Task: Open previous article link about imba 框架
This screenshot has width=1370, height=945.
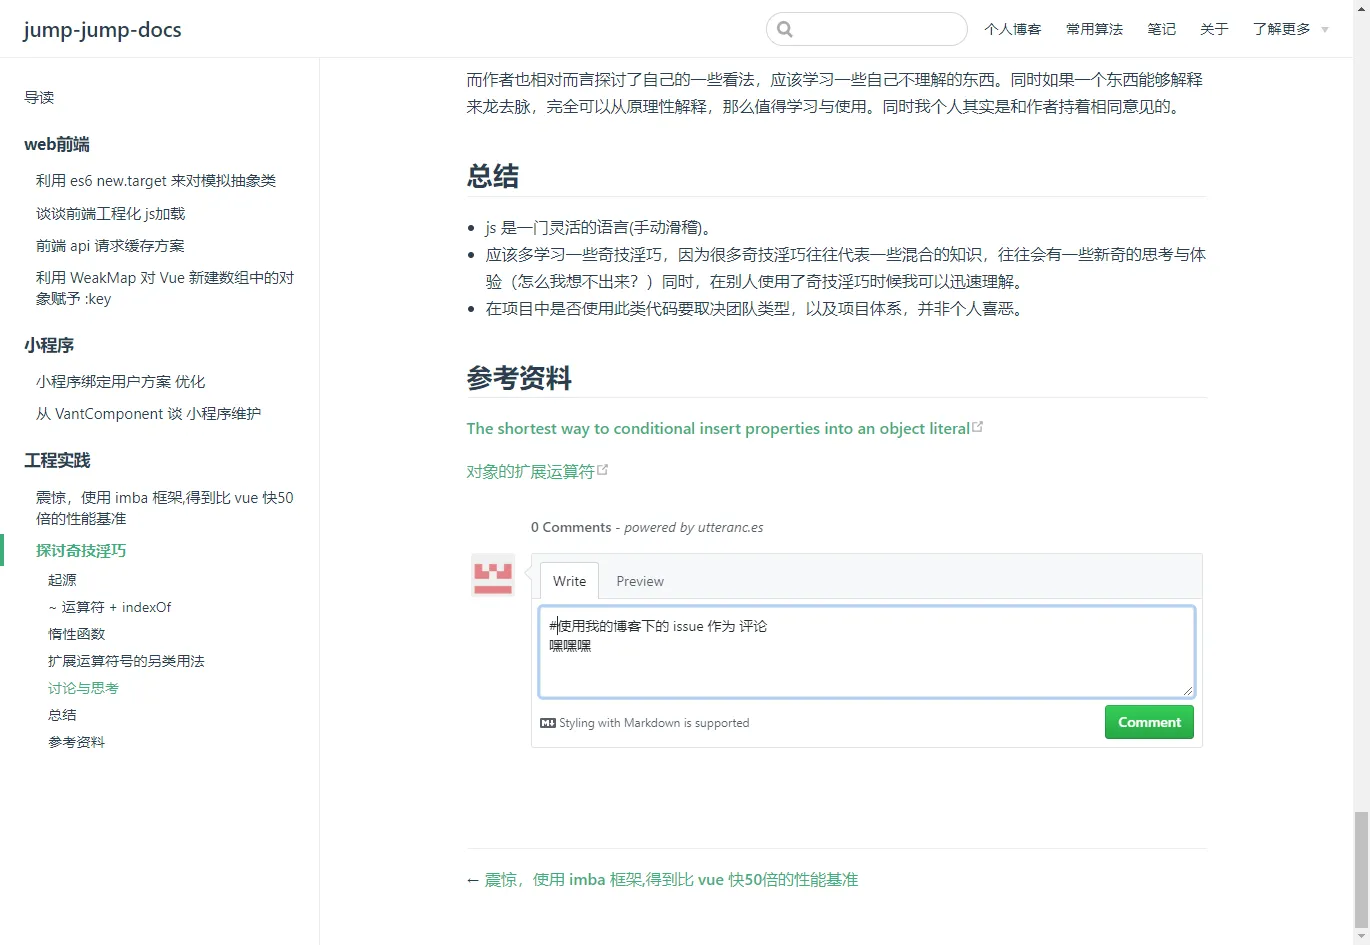Action: 671,880
